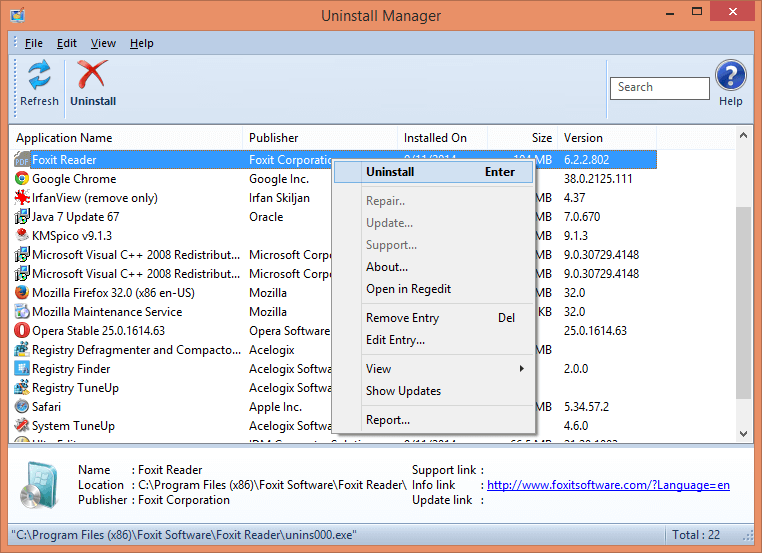
Task: Click the Foxit Reader row name text
Action: [64, 160]
